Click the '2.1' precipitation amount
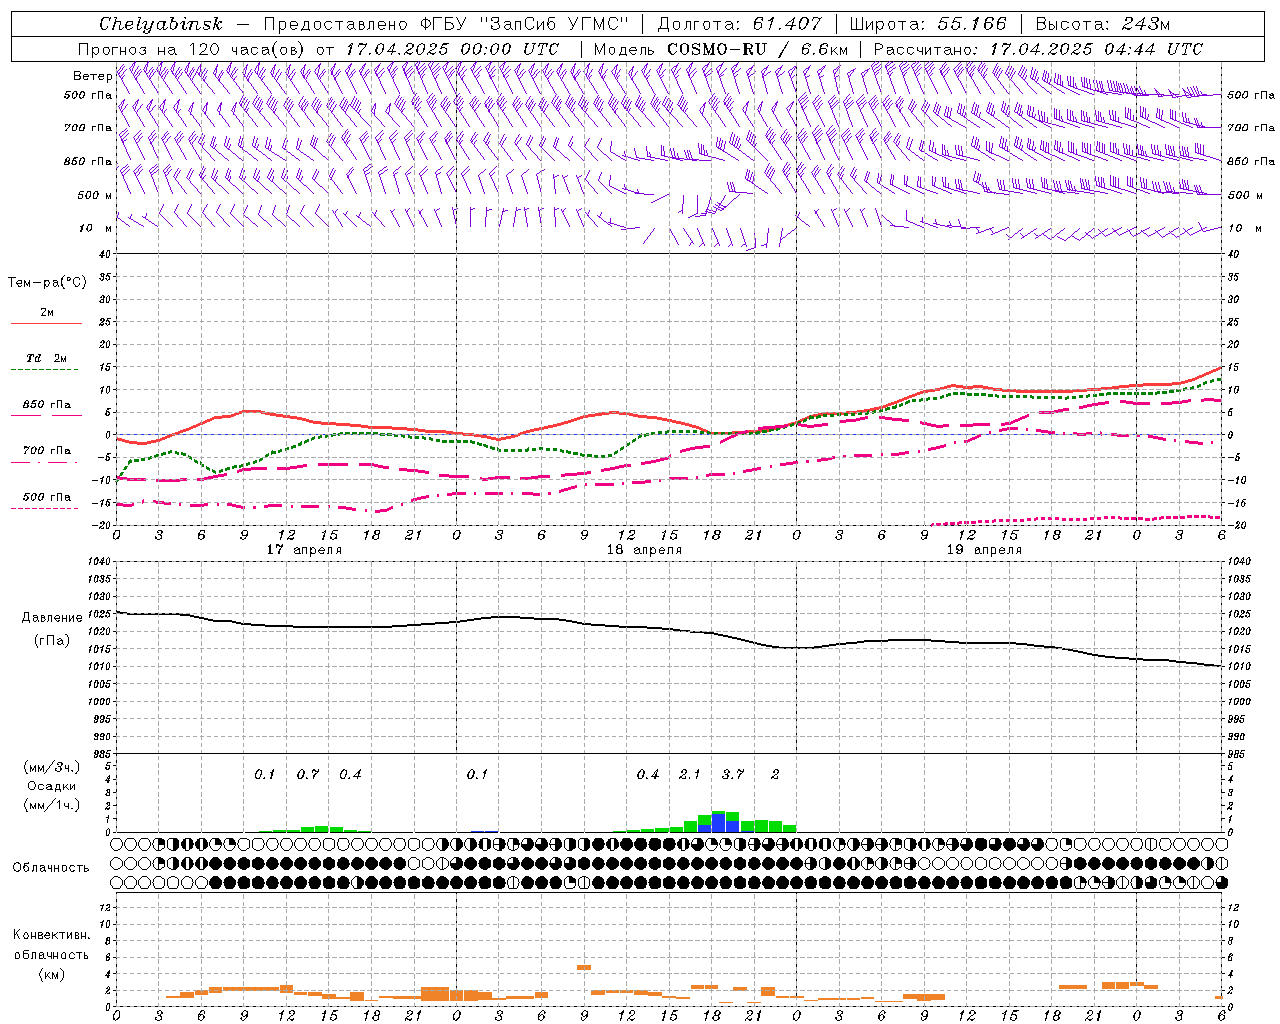Viewport: 1280px width, 1024px height. pos(690,774)
